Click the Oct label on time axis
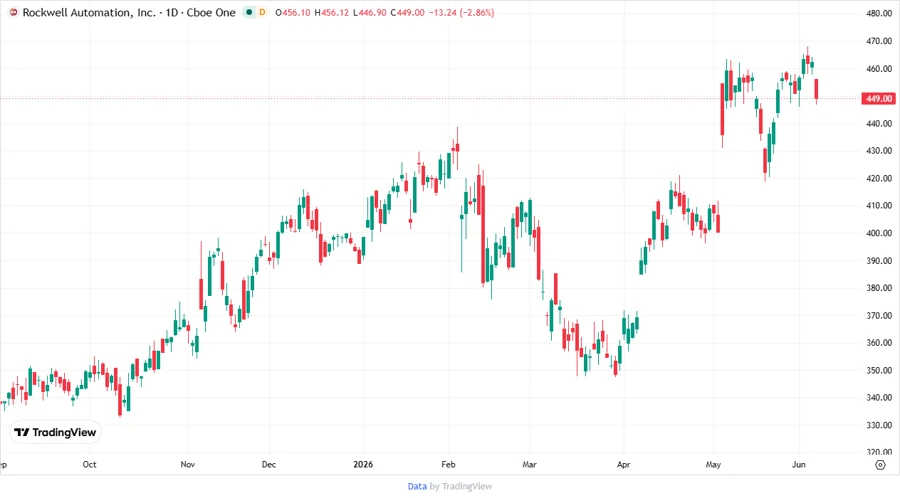 point(90,464)
